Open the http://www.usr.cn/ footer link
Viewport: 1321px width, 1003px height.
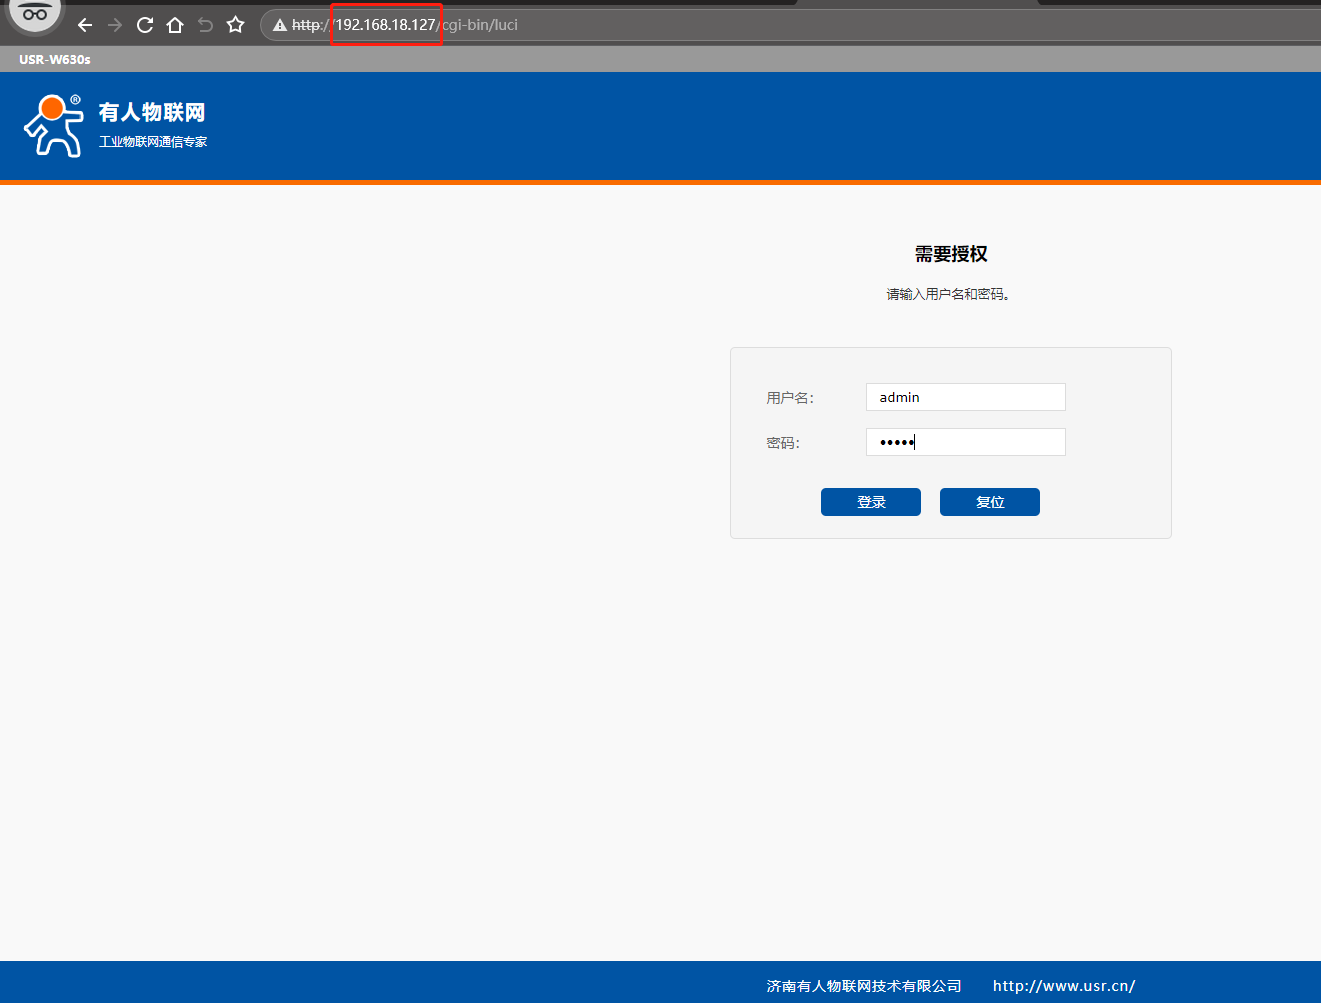click(1063, 986)
